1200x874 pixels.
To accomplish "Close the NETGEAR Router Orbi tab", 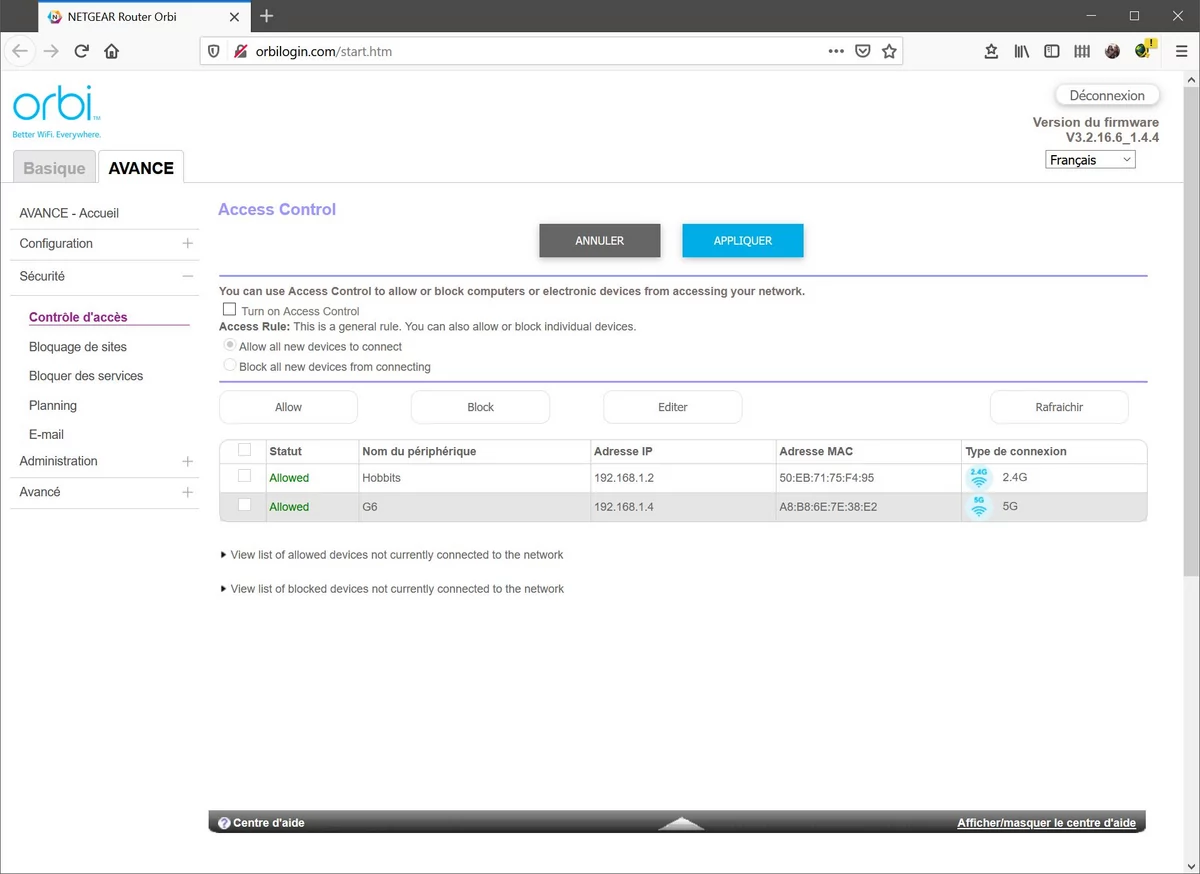I will [x=234, y=17].
